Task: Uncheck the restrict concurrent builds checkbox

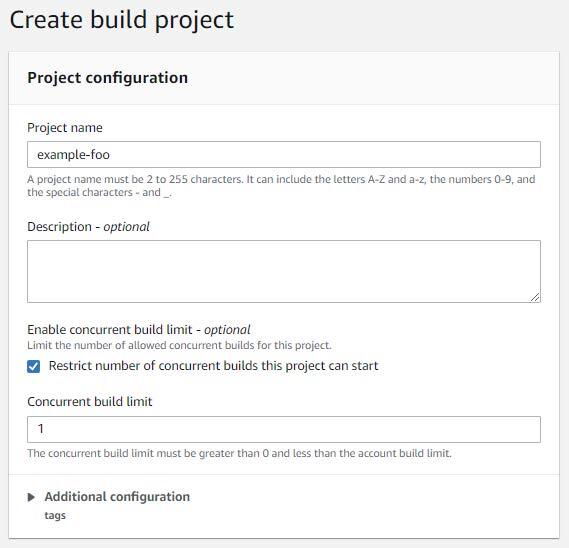Action: [34, 366]
